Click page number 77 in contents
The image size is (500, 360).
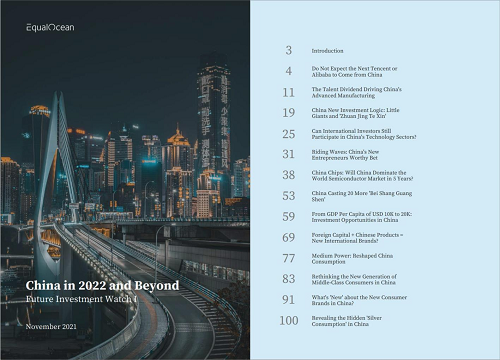coord(289,258)
